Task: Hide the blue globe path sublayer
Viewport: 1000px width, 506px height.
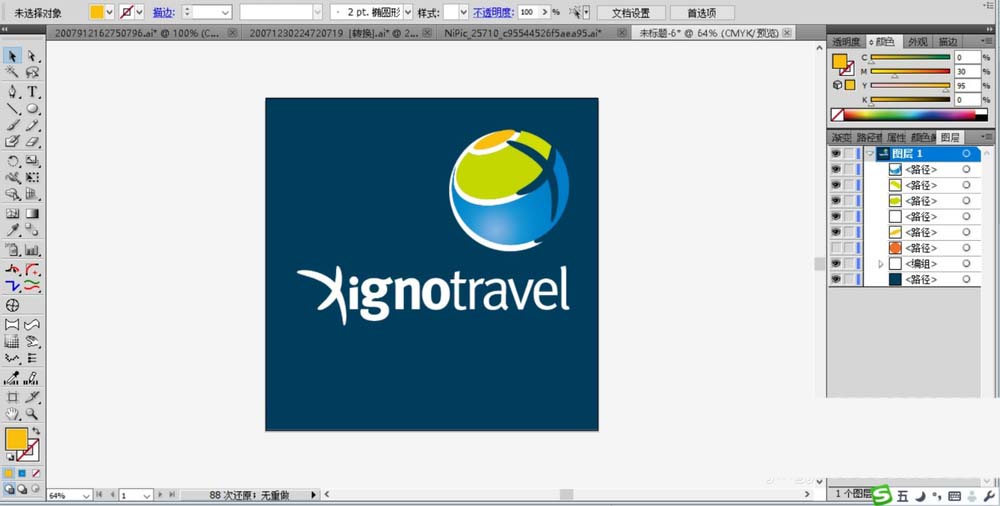Action: point(835,169)
